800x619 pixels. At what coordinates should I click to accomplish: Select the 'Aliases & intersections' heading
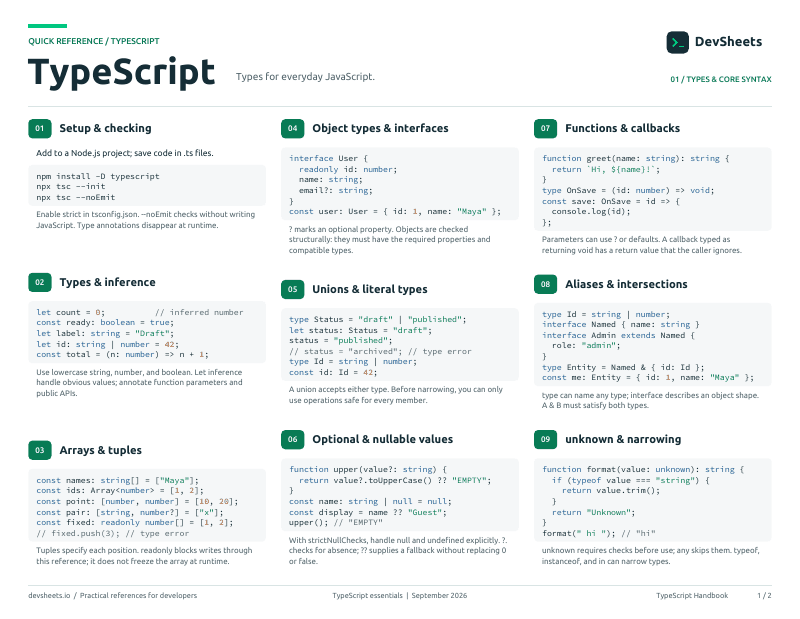[626, 284]
